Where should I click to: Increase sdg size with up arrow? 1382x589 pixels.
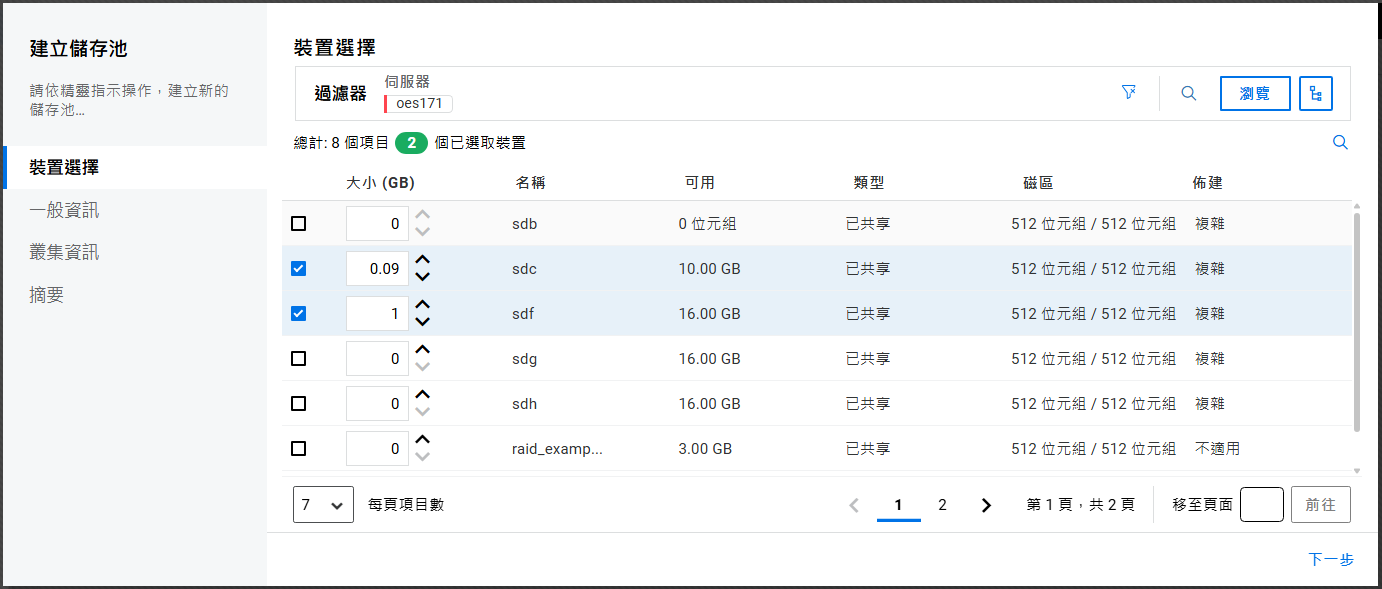point(423,350)
